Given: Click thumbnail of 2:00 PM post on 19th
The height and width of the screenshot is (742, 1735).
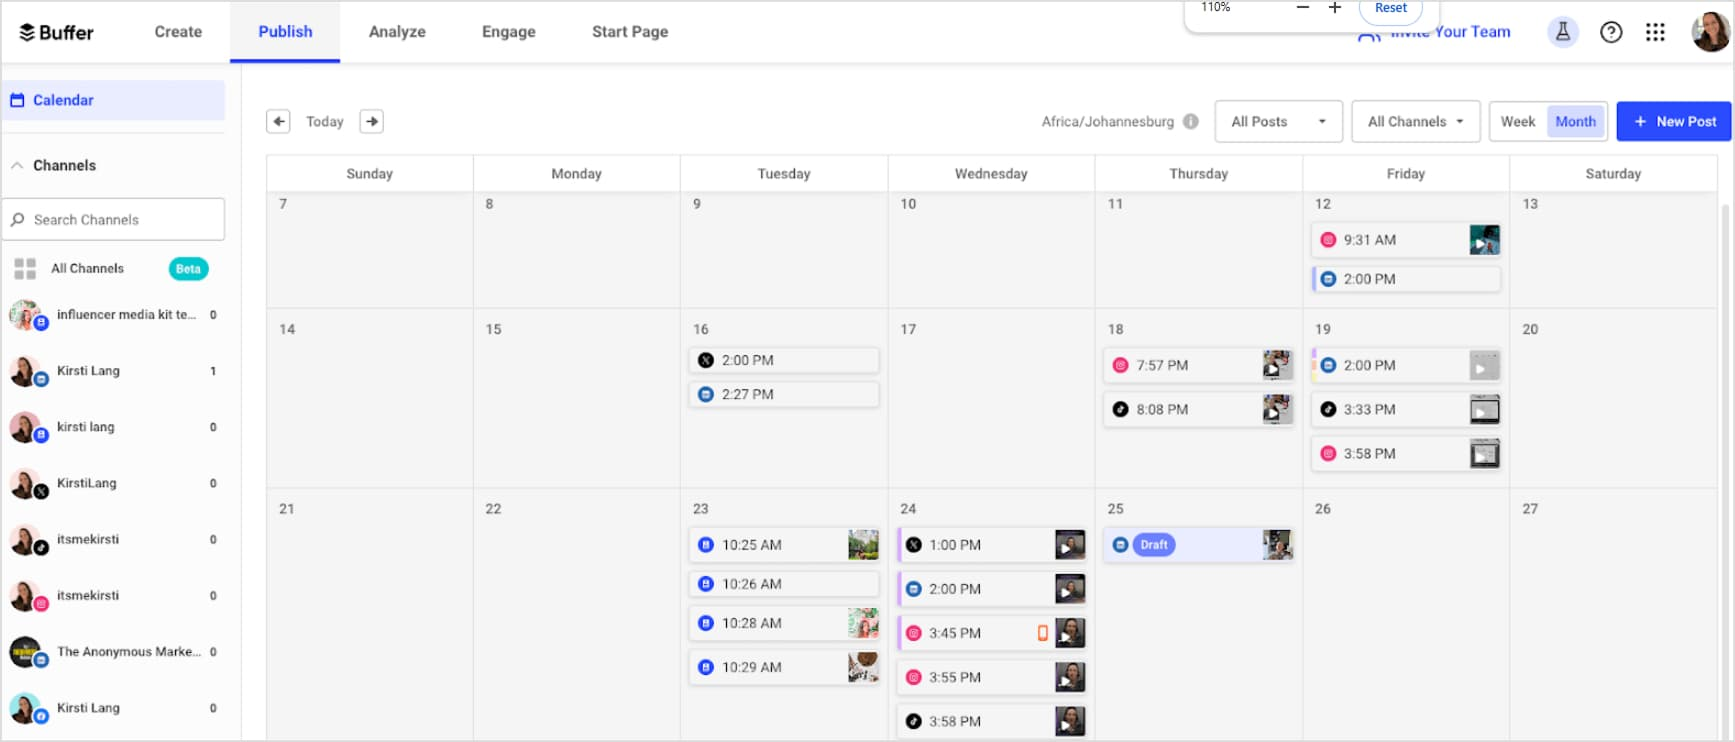Looking at the screenshot, I should (x=1484, y=365).
